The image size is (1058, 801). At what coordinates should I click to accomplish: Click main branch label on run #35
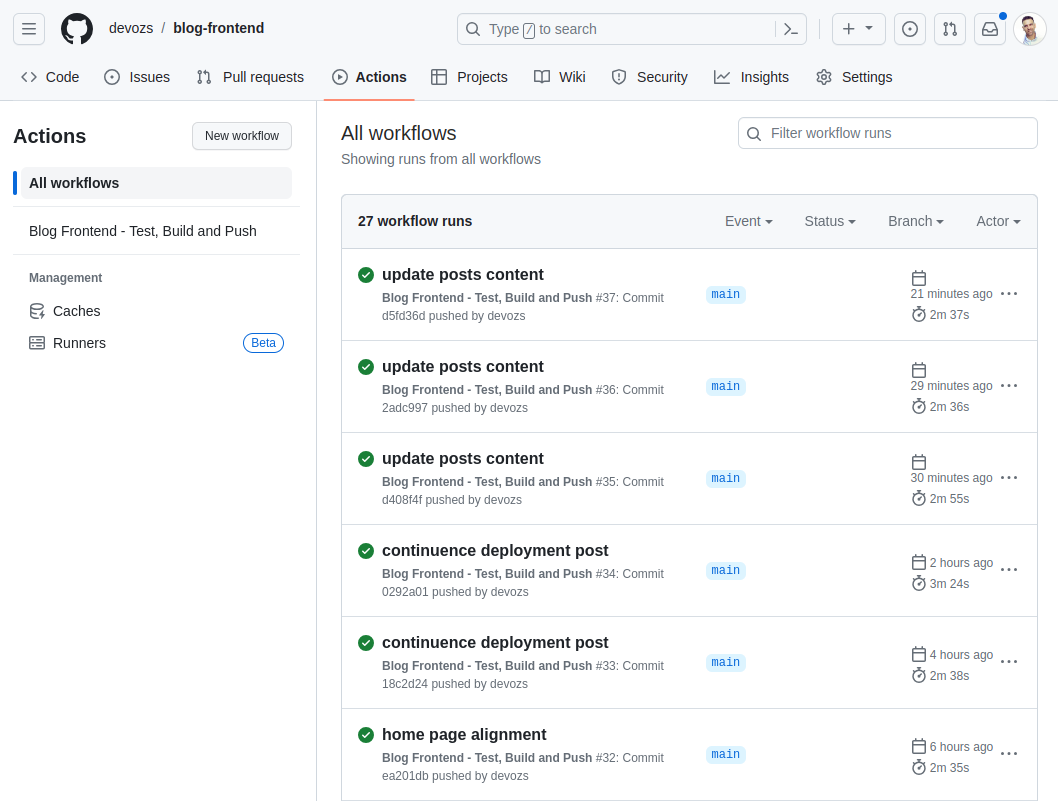pos(725,478)
